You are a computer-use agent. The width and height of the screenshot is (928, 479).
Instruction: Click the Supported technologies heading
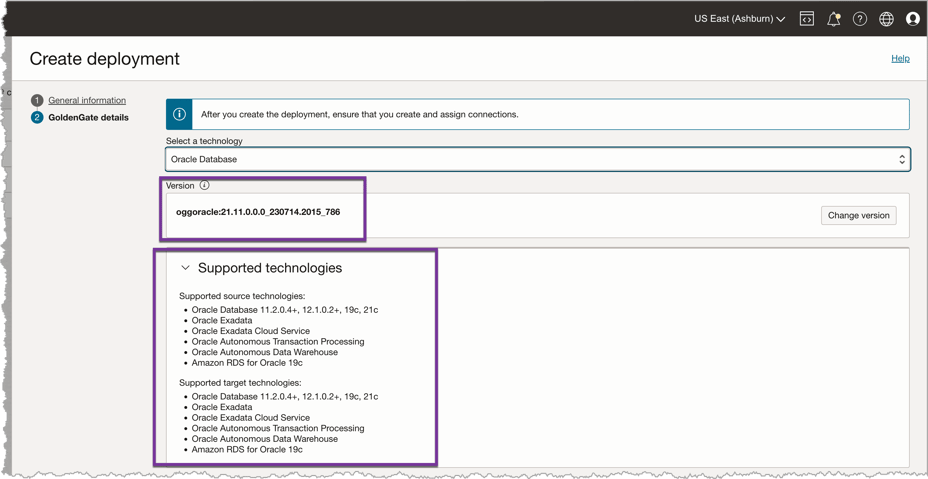tap(270, 268)
